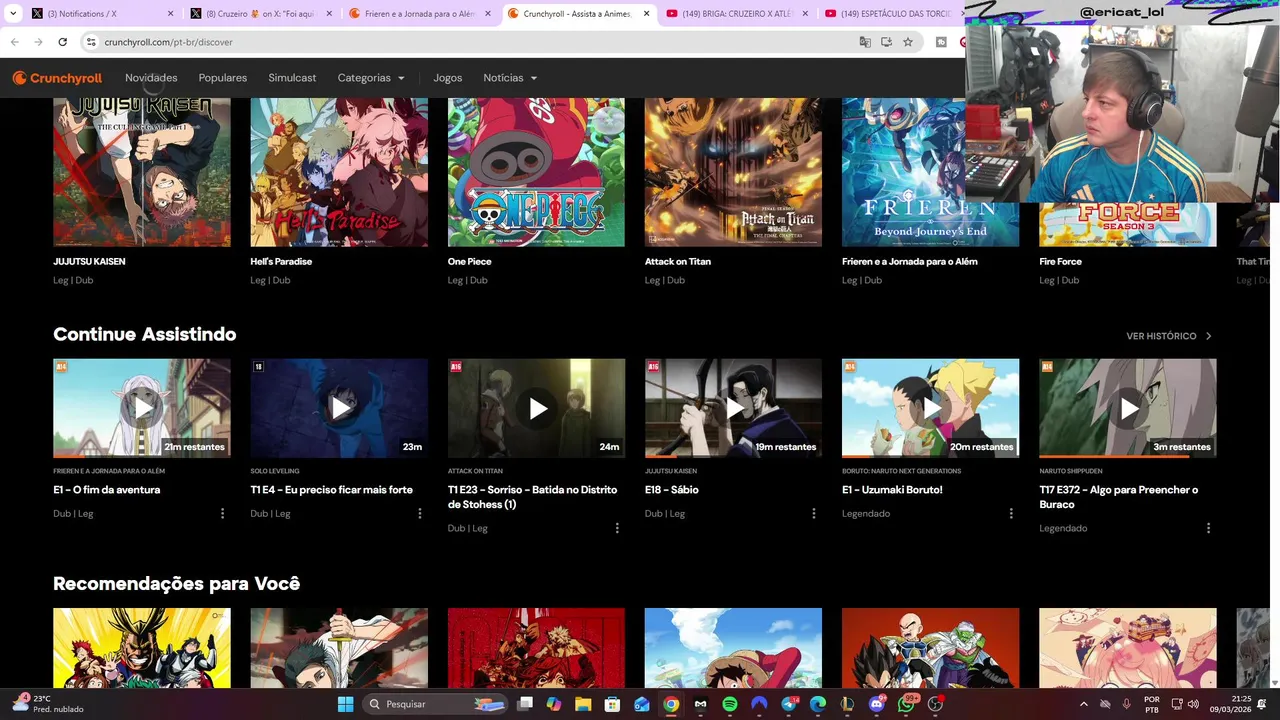This screenshot has width=1280, height=720.
Task: Play Boruto E1 - Uzumaki Boruto!
Action: click(930, 408)
